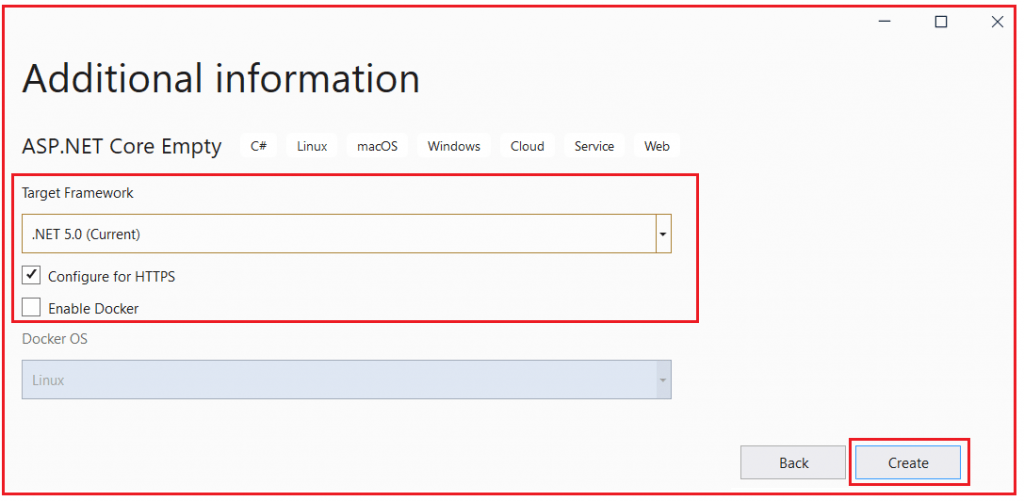Minimize the dialog window

point(884,22)
